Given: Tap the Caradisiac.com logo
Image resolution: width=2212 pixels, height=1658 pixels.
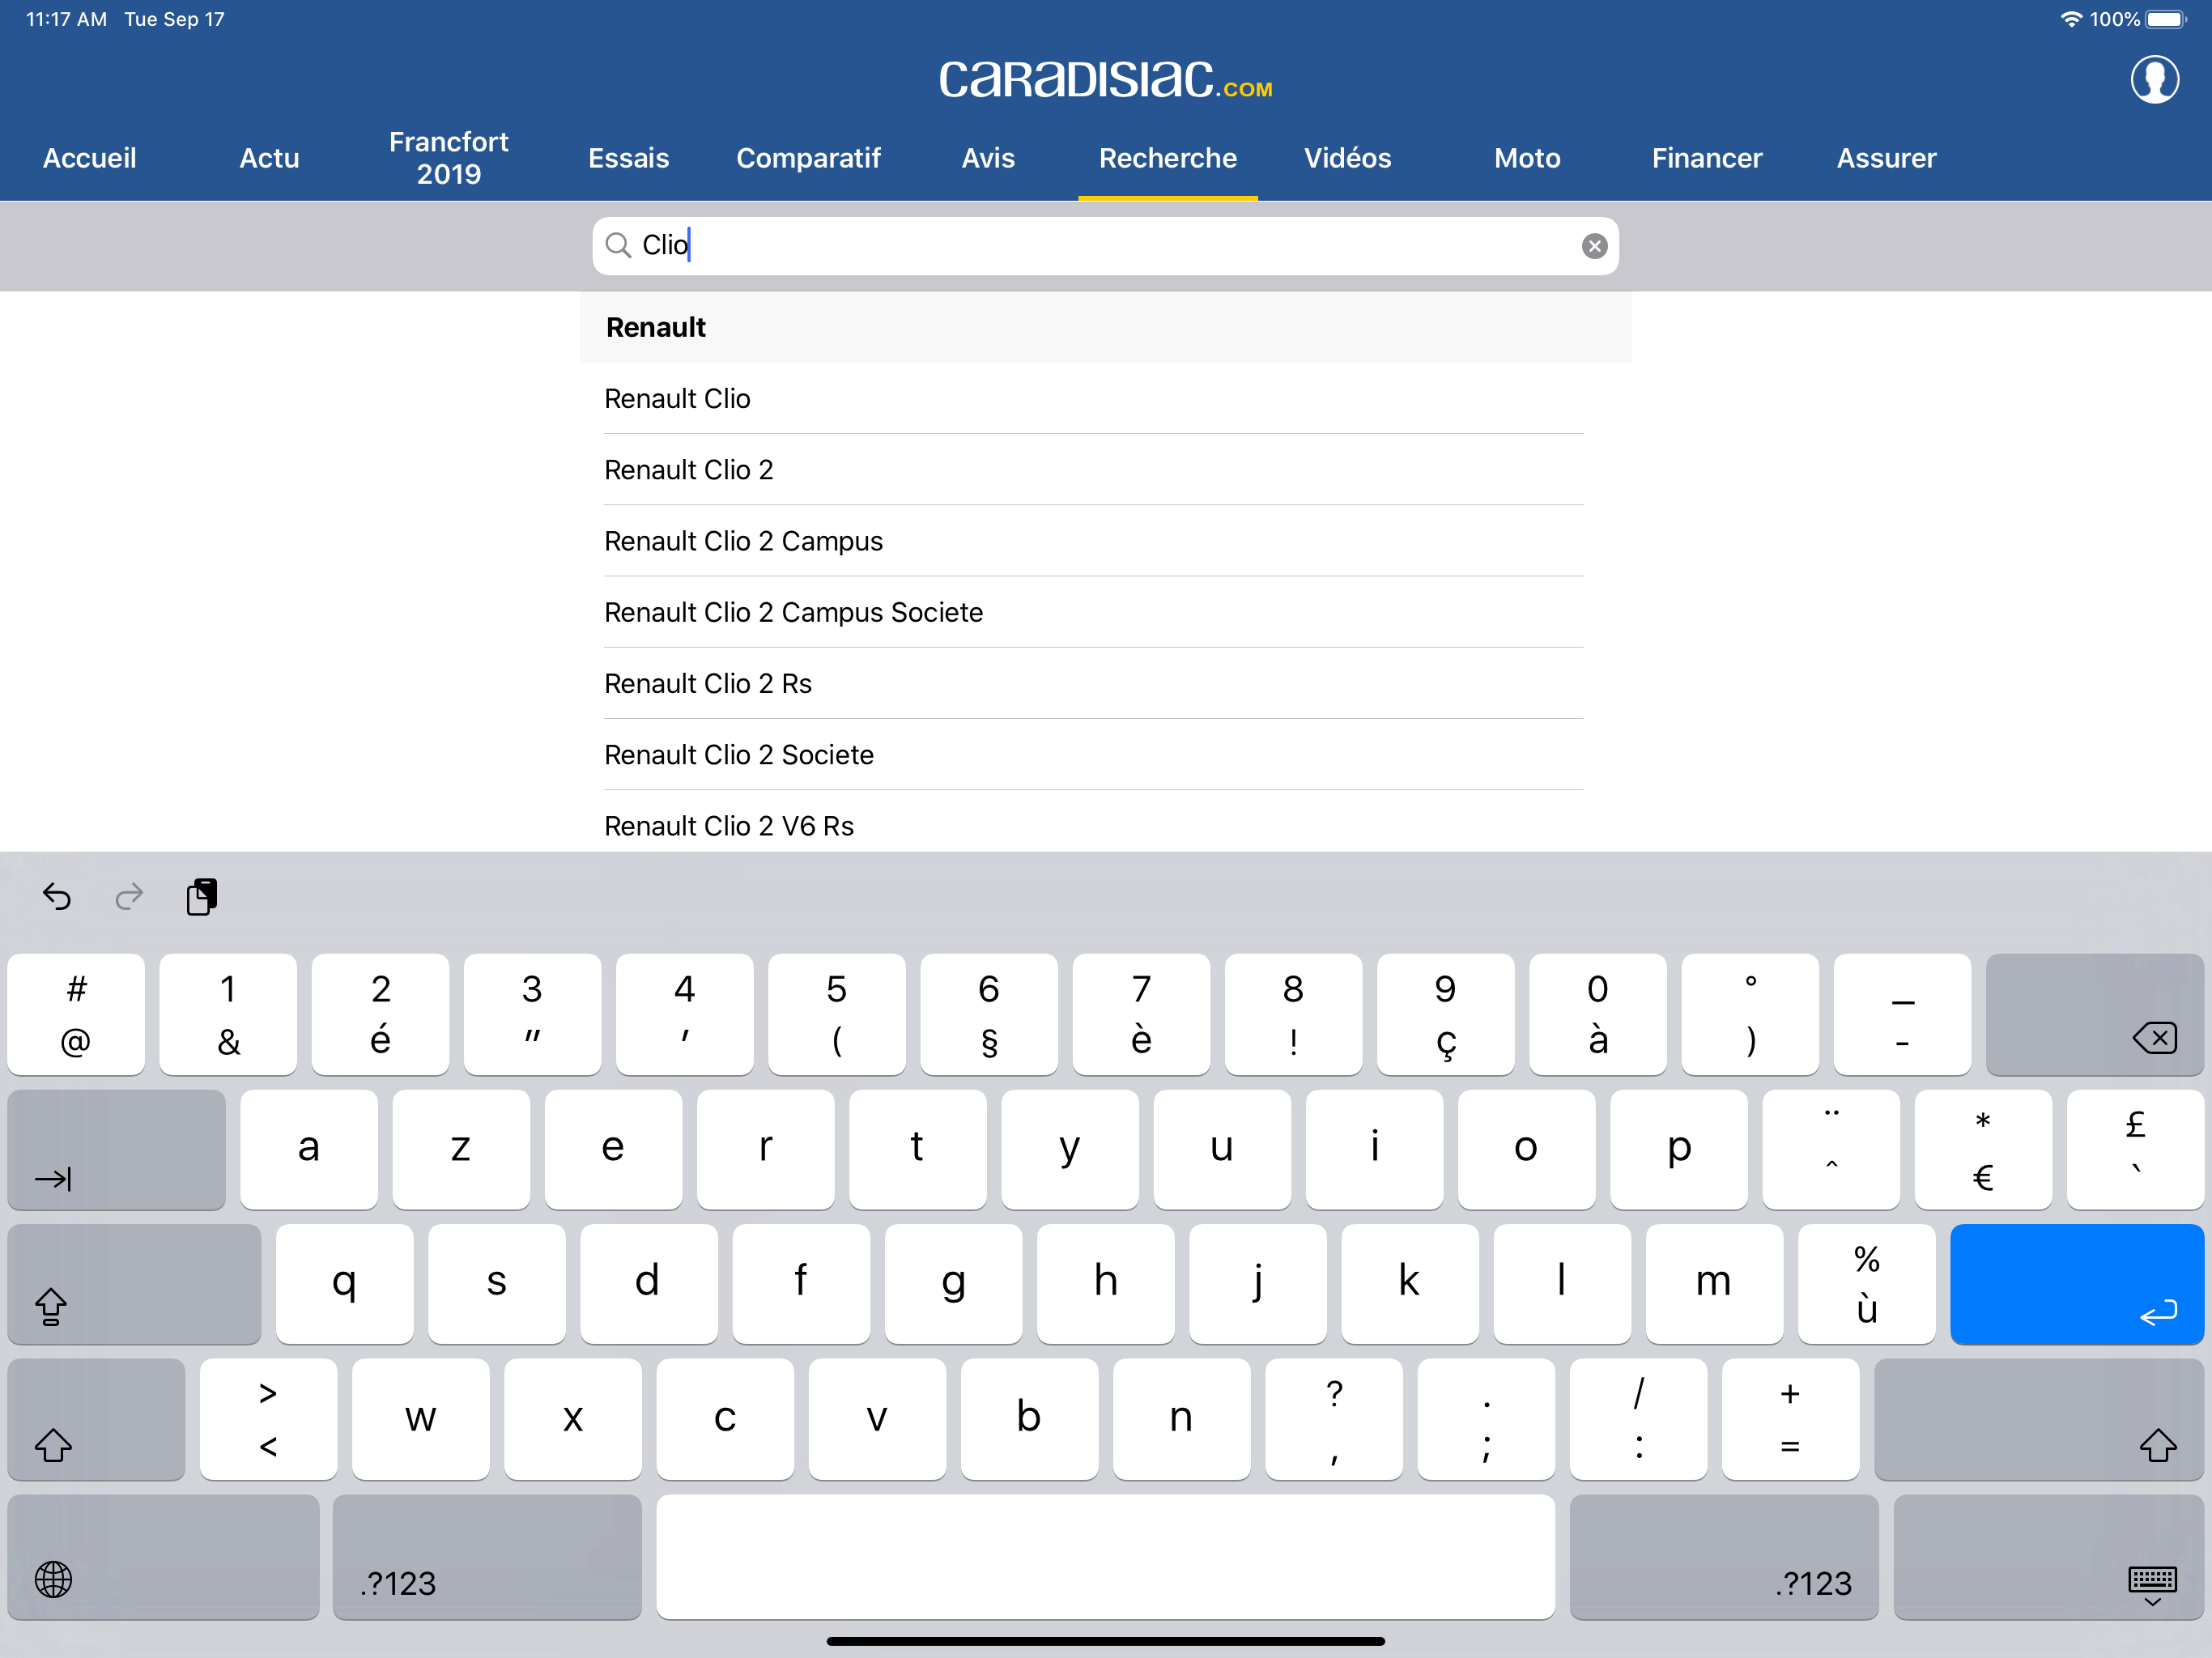Looking at the screenshot, I should (1105, 79).
